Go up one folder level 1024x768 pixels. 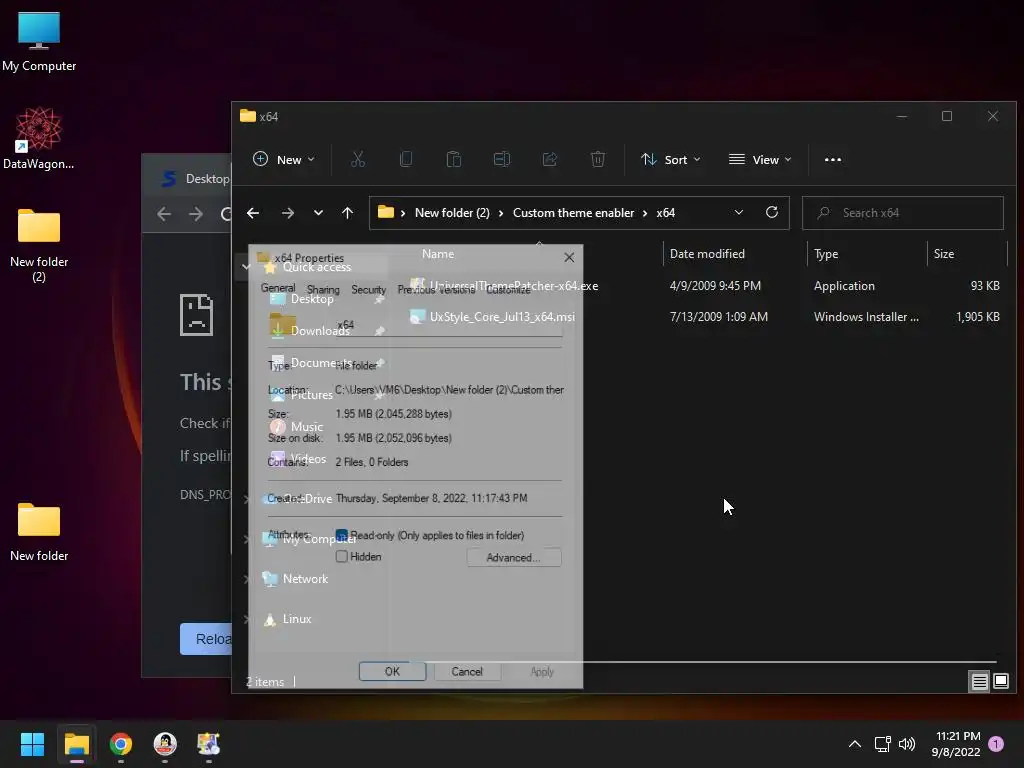coord(347,213)
